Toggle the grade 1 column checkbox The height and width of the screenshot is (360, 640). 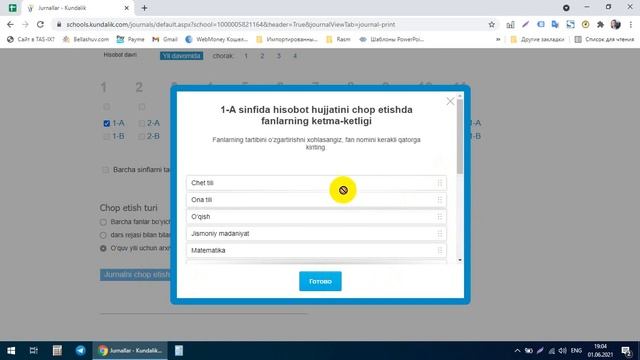pyautogui.click(x=107, y=107)
